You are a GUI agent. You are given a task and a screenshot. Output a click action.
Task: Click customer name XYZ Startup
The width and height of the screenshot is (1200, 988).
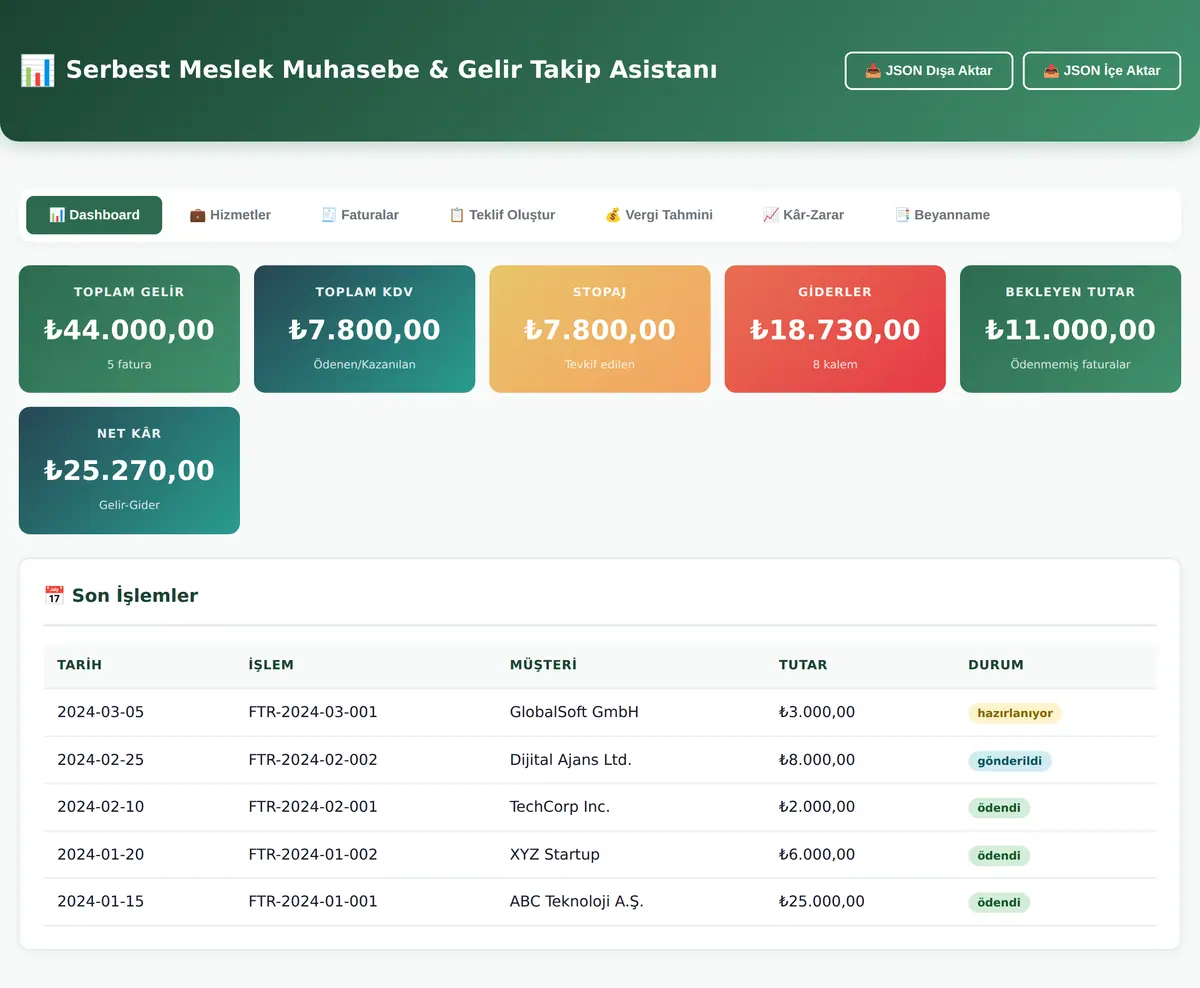pyautogui.click(x=555, y=855)
